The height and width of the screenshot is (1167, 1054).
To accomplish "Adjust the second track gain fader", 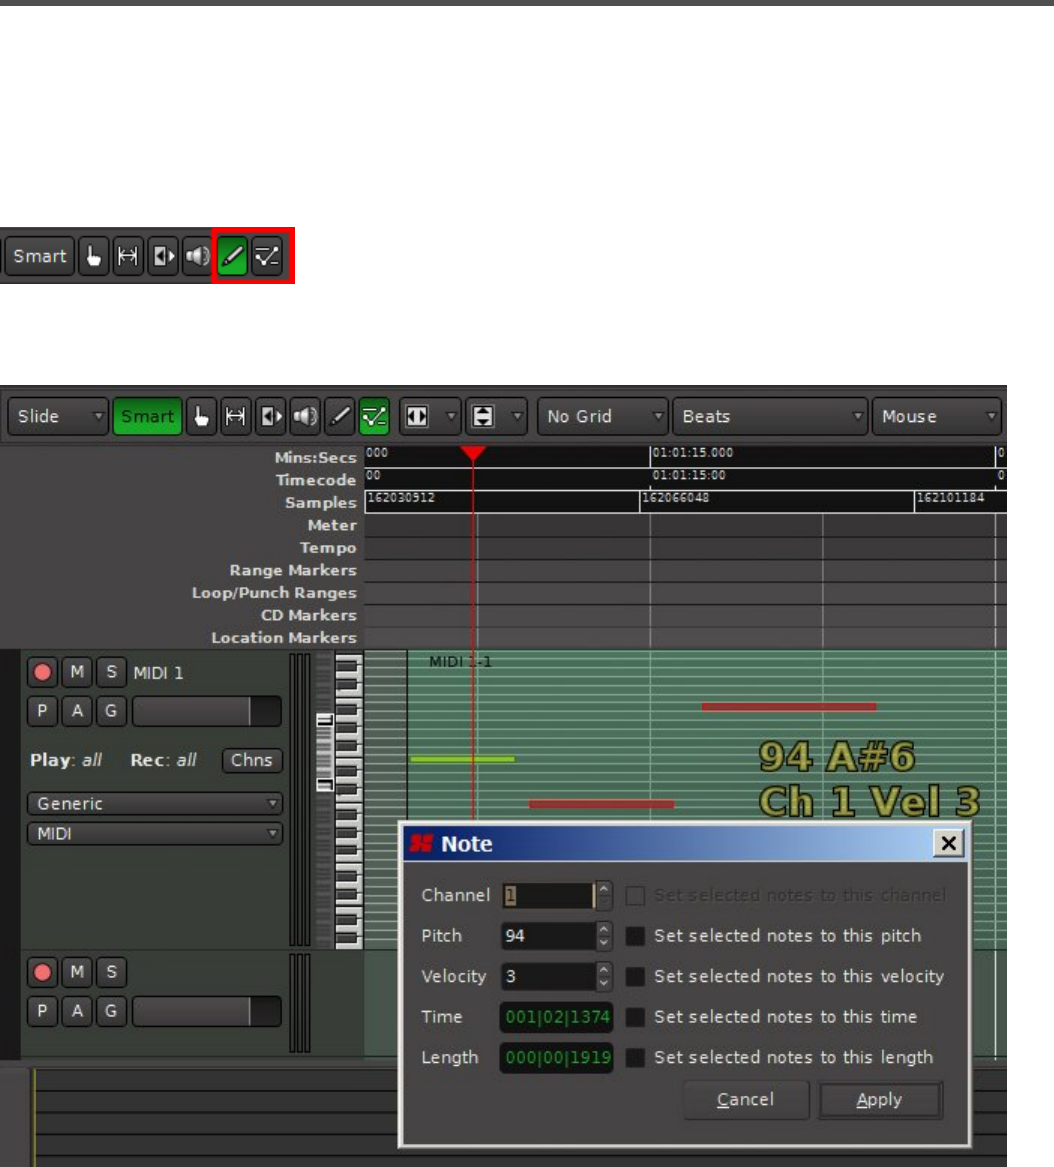I will click(207, 1011).
